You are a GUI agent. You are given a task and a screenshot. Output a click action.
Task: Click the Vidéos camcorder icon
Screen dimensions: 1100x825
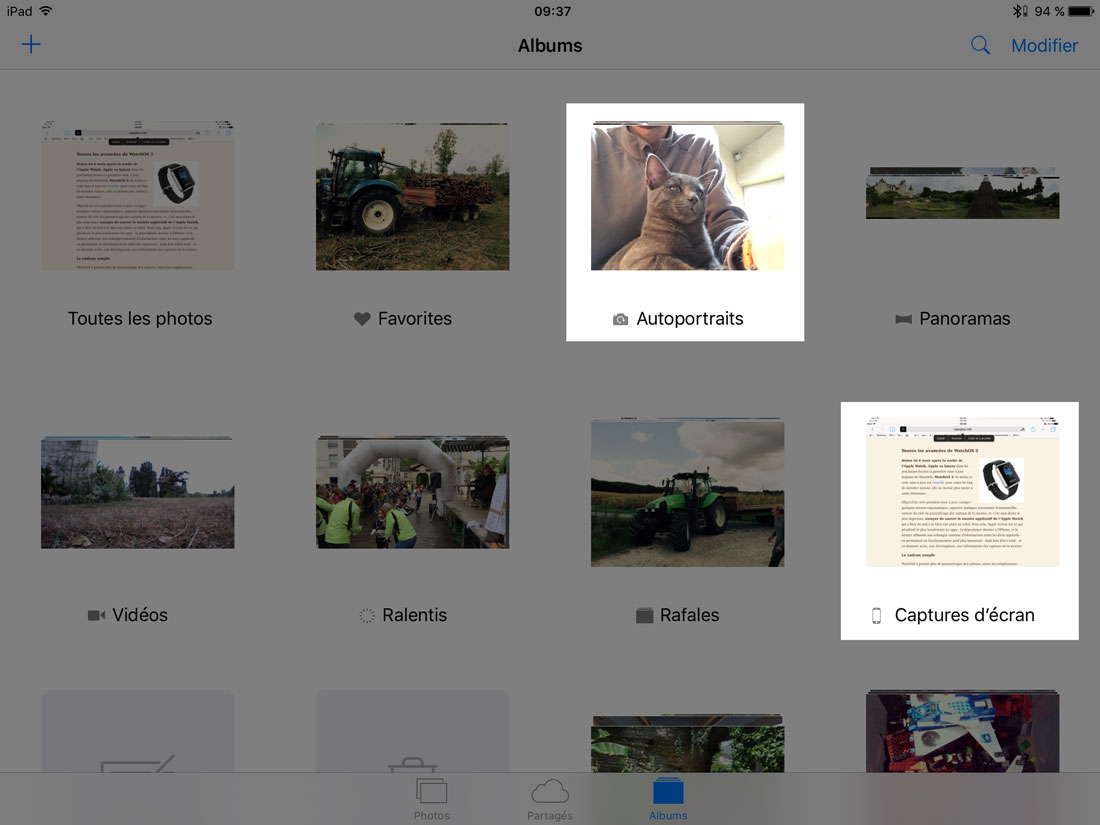(x=96, y=615)
